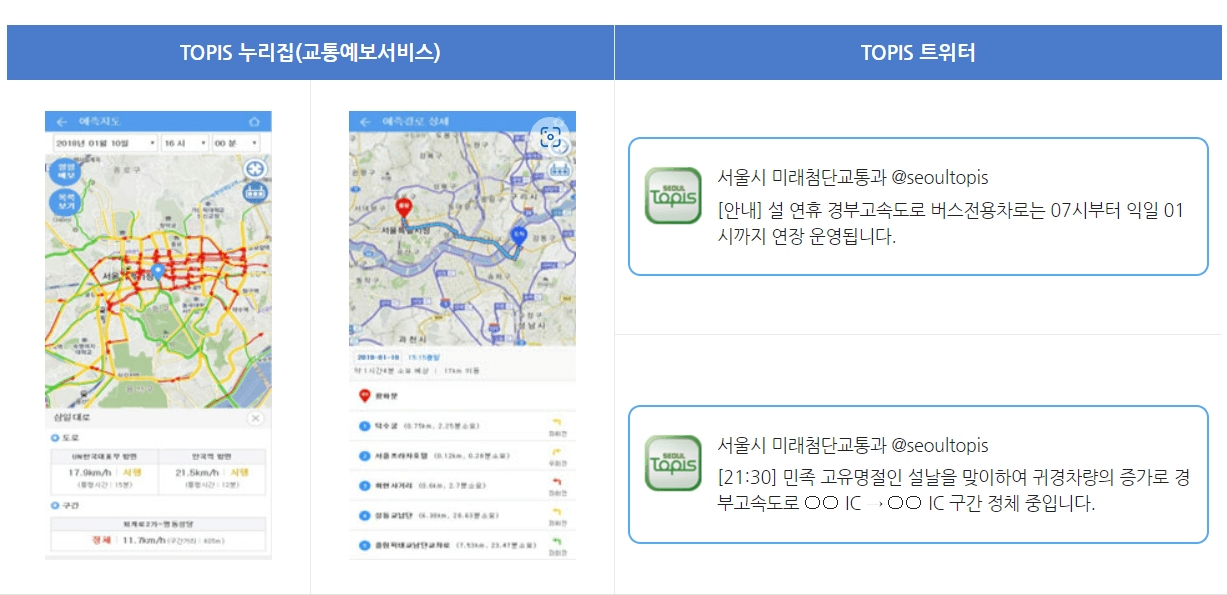Click the home icon in 예측지도 header
This screenshot has width=1227, height=595.
pos(255,122)
